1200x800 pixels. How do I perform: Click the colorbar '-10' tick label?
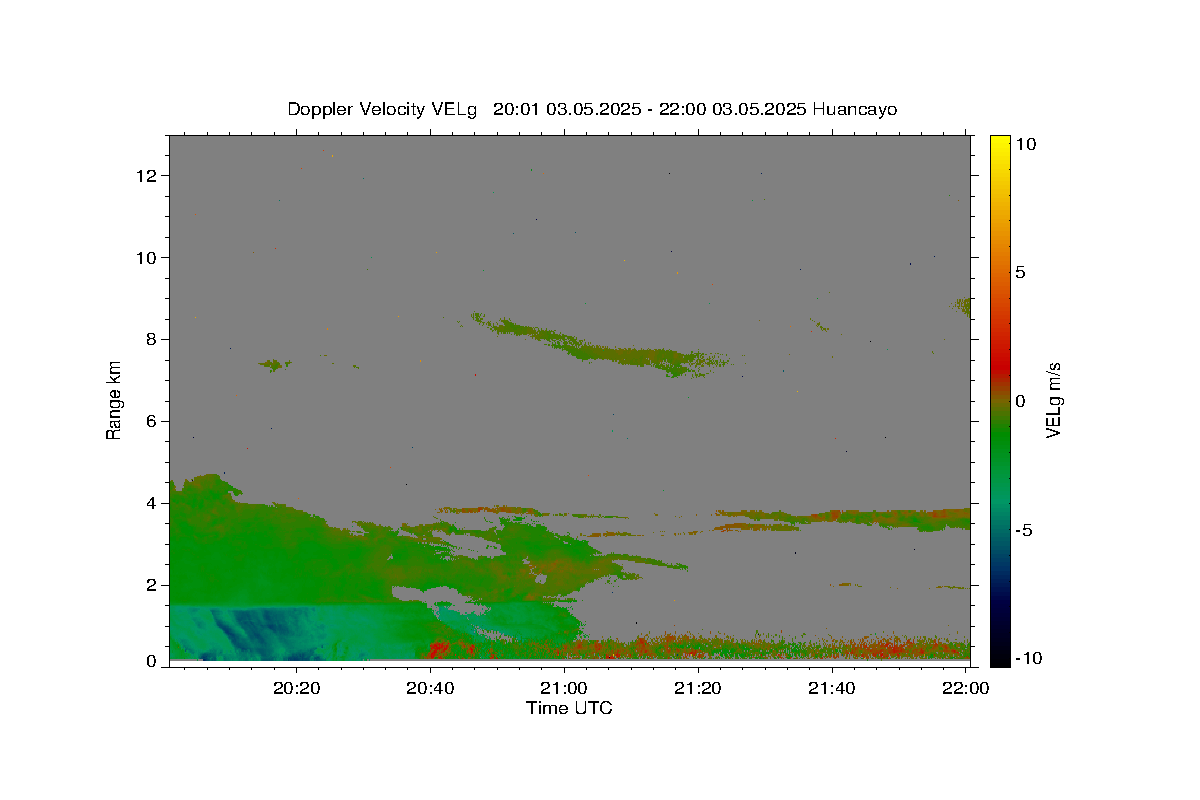tap(1028, 659)
